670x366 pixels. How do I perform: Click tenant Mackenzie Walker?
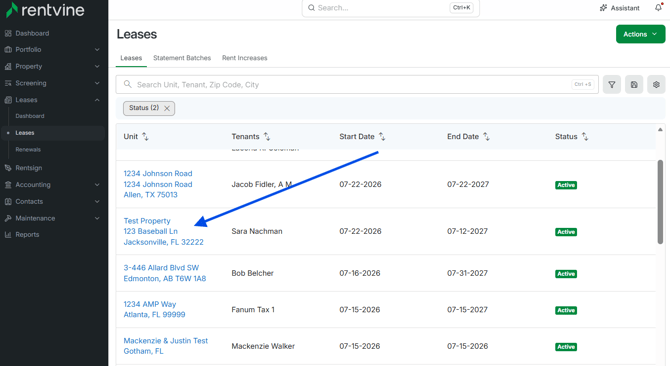coord(263,346)
